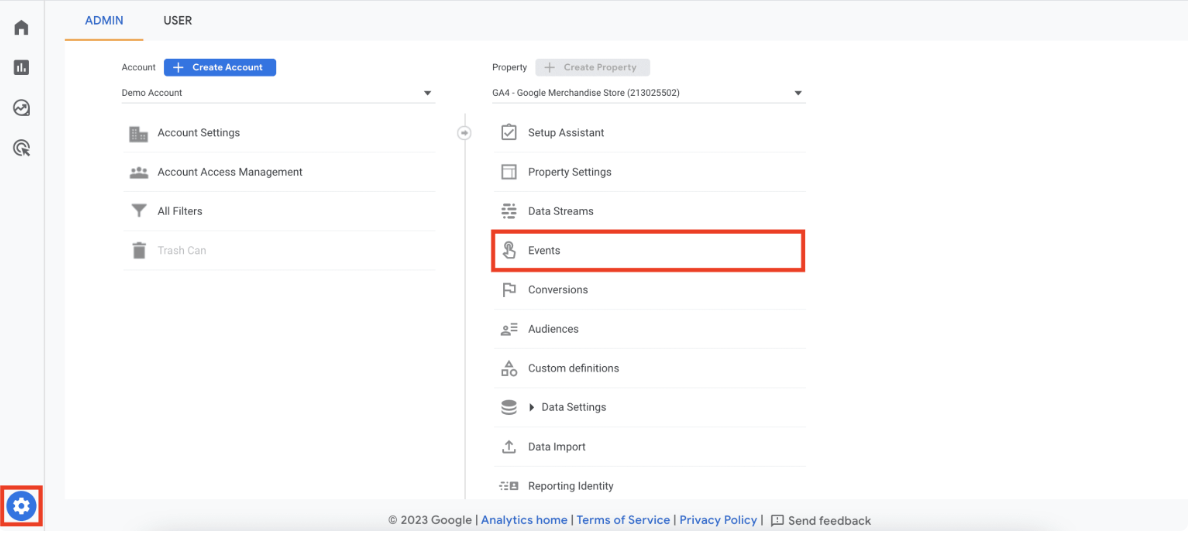Open the Home icon in left sidebar
Viewport: 1188px width, 534px height.
[x=21, y=28]
